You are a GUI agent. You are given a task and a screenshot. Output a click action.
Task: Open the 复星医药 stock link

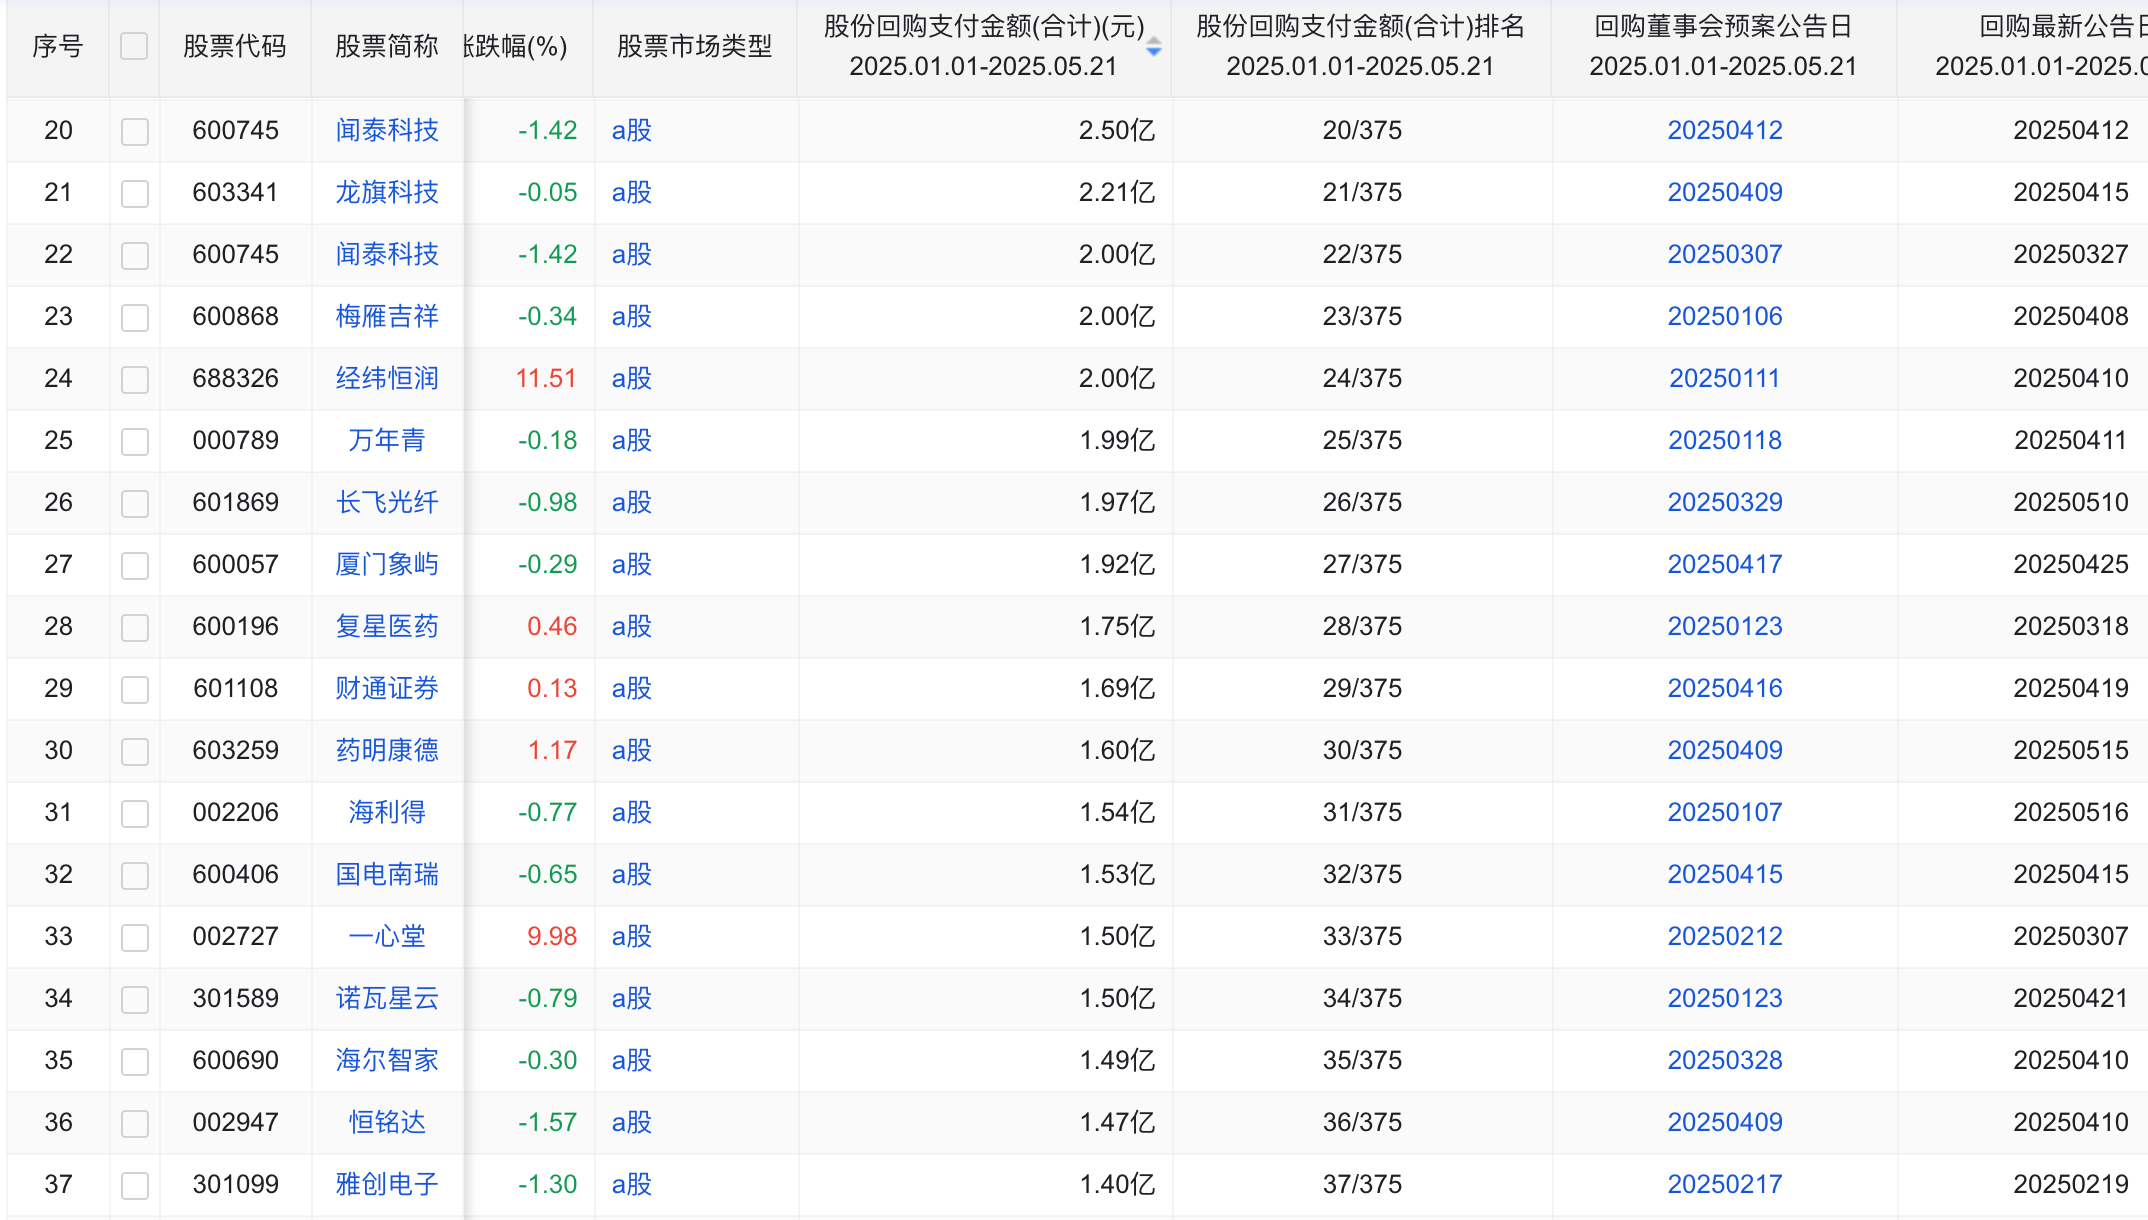click(x=387, y=626)
